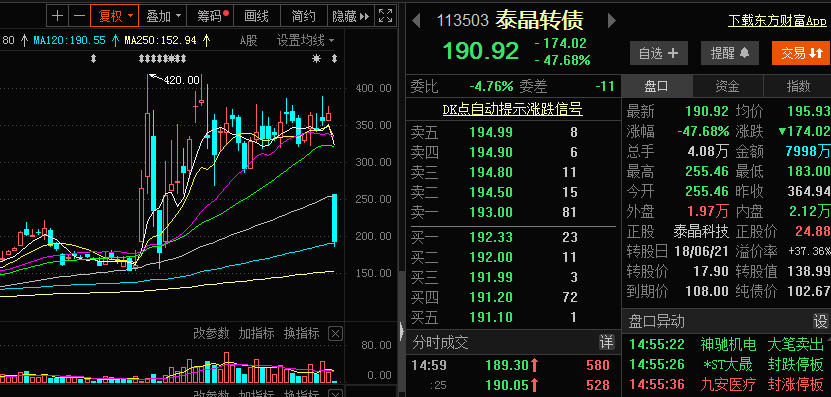Click the 转股价 17.90 value

(711, 272)
